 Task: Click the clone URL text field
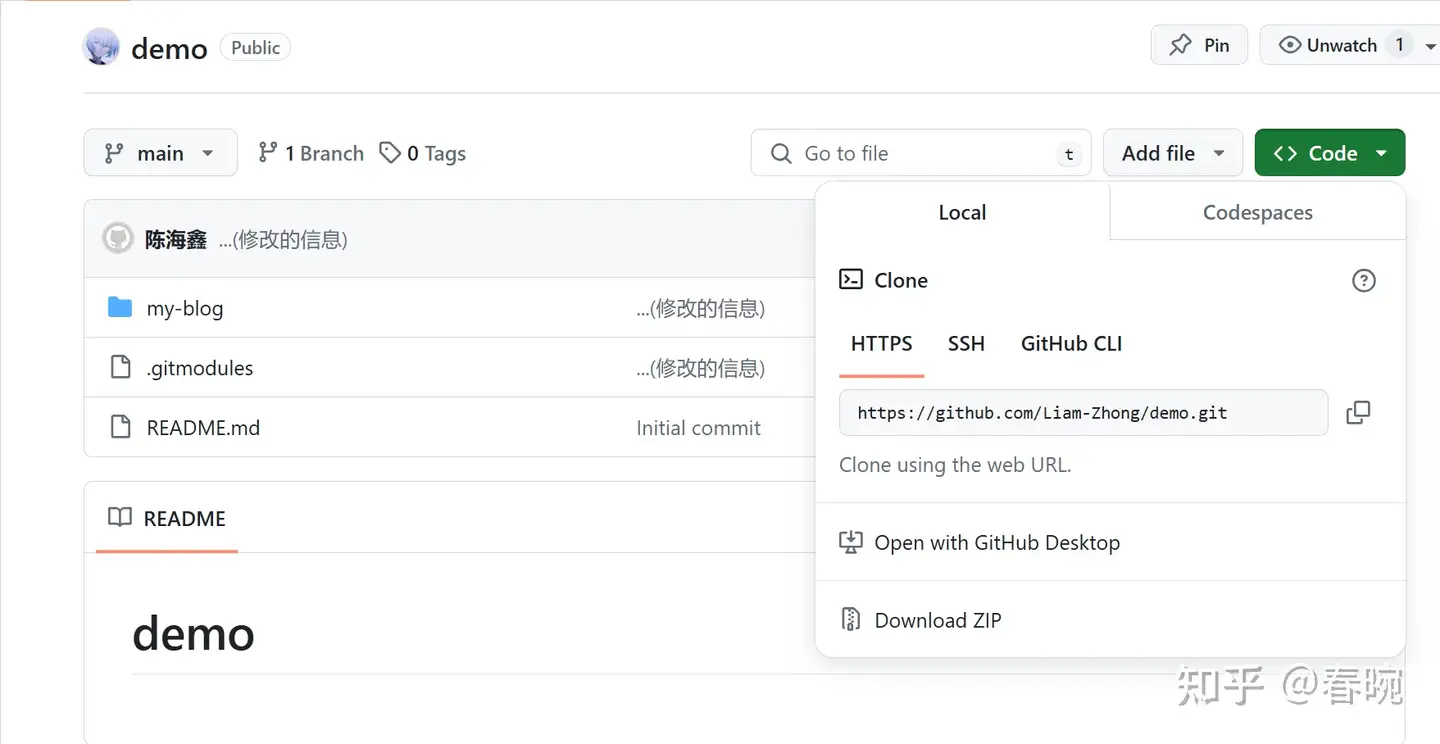pyautogui.click(x=1083, y=413)
